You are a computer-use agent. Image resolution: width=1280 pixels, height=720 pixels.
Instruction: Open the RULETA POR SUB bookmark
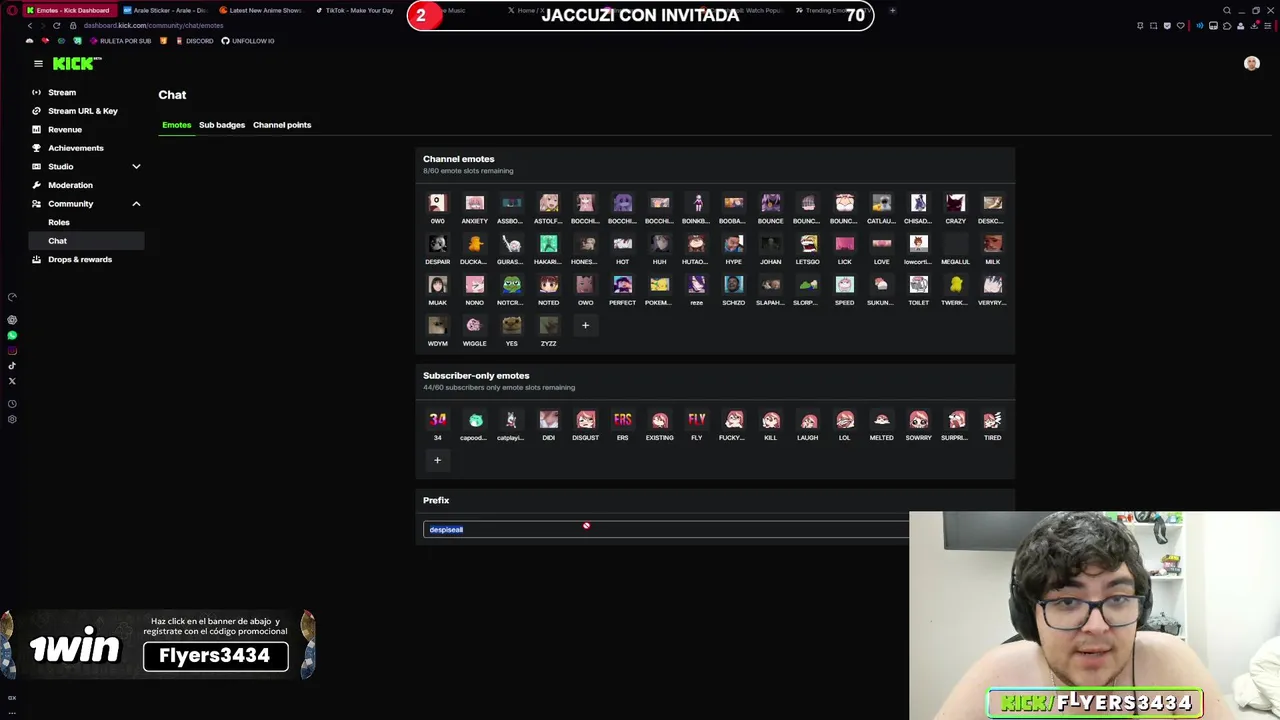tap(119, 41)
